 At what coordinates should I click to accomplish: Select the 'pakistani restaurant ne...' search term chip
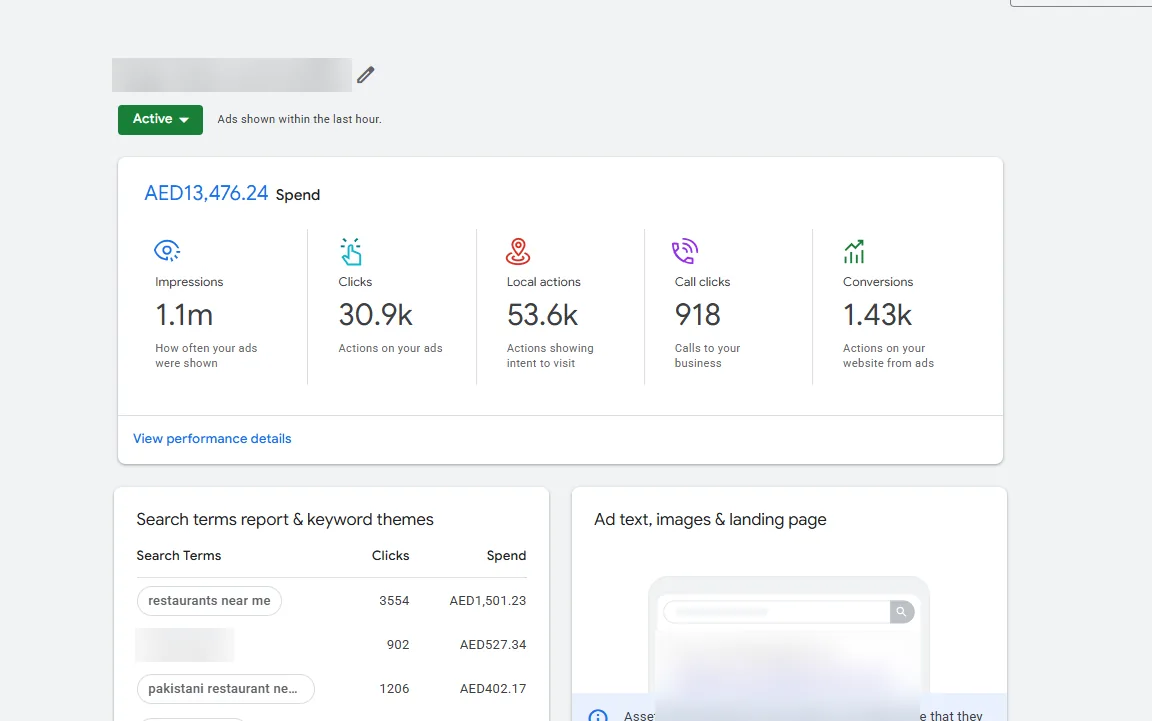(x=226, y=689)
